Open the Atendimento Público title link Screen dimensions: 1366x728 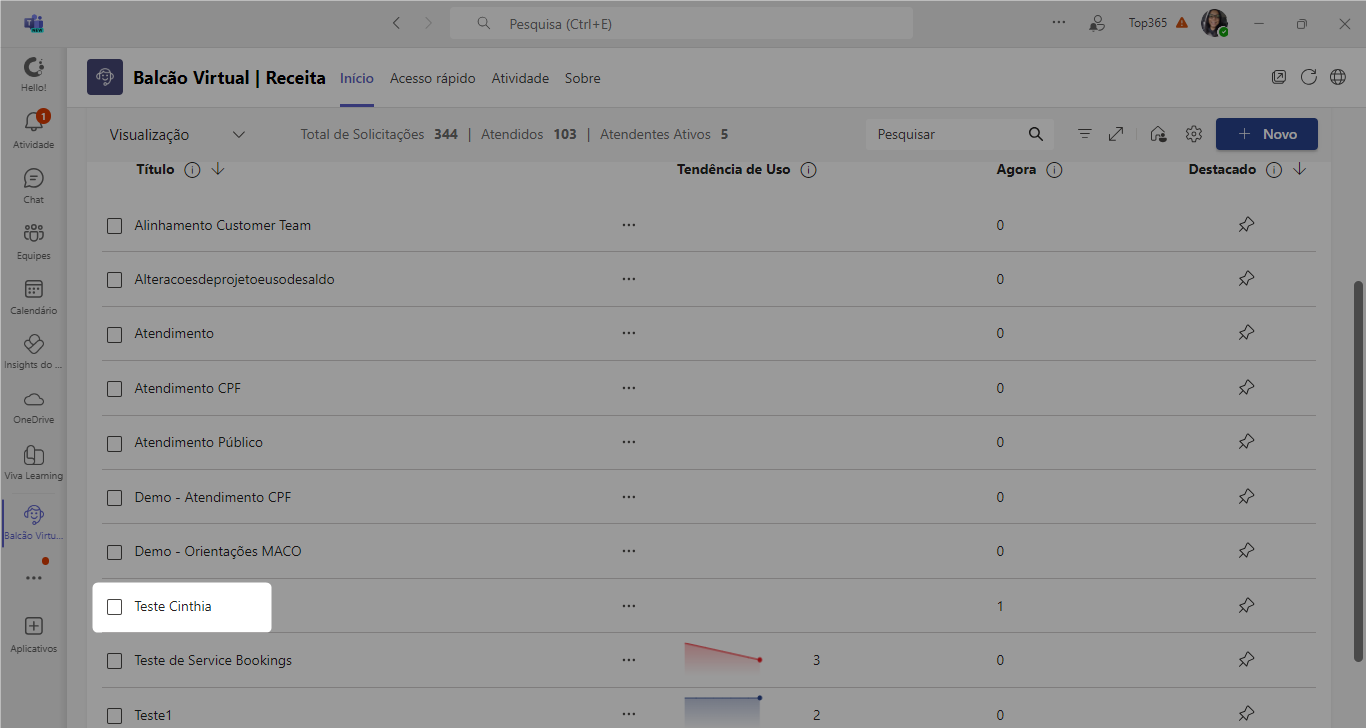point(199,442)
